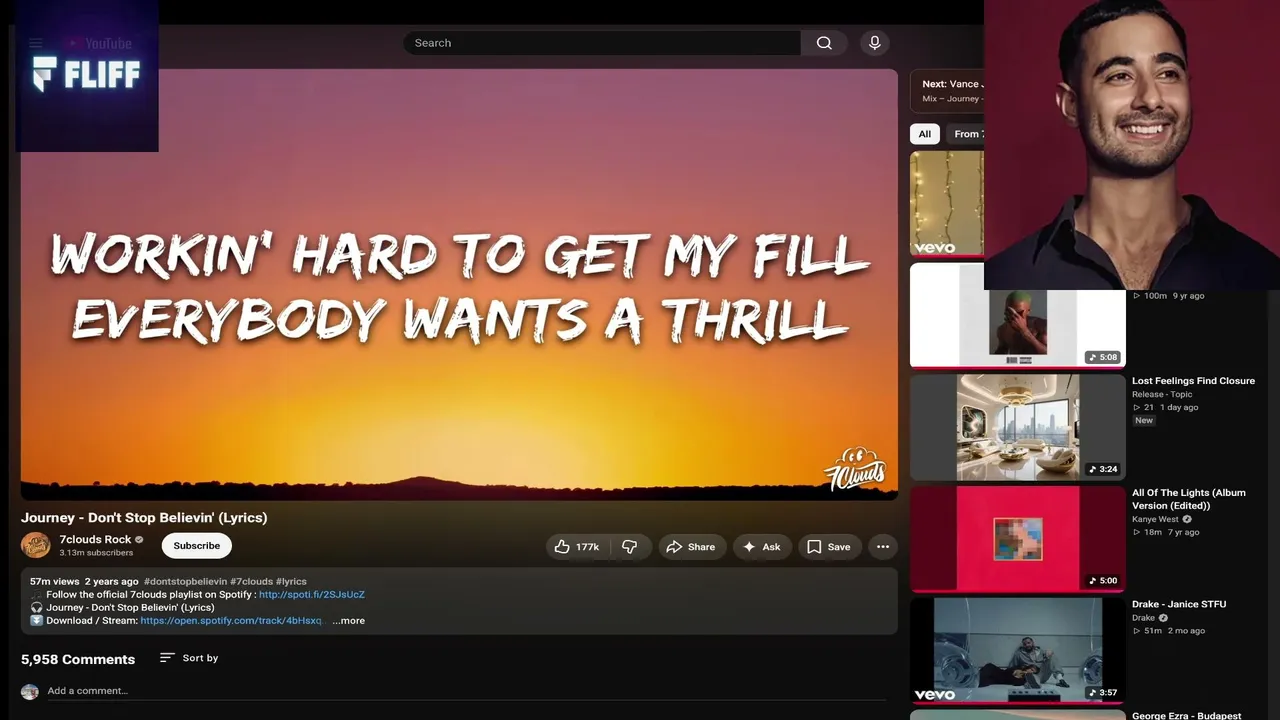1280x720 pixels.
Task: Click the video title Journey - Don't Stop Believin' (Lyrics)
Action: [144, 518]
